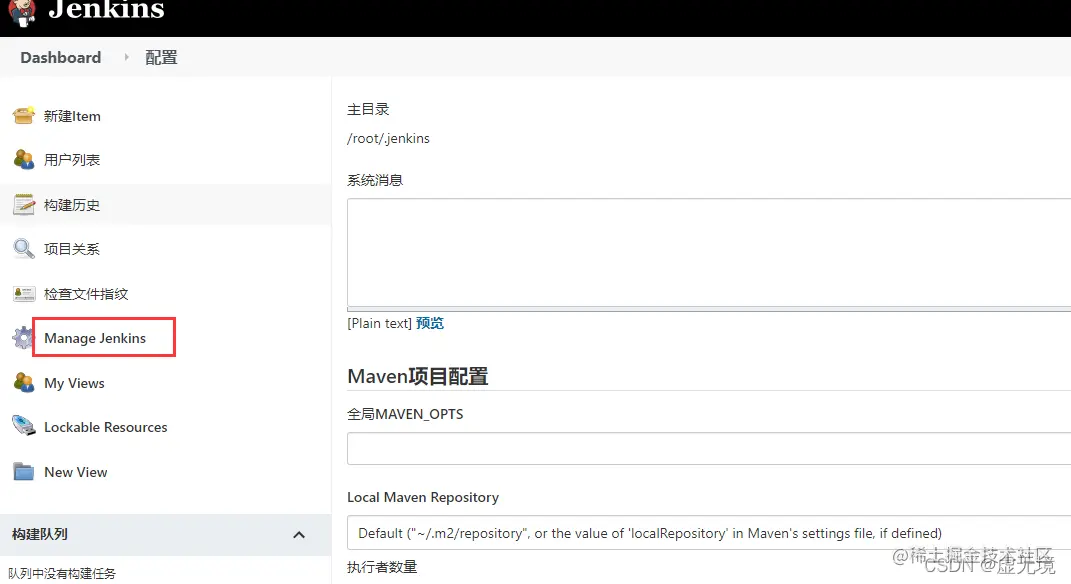Open Manage Jenkins link

(x=95, y=338)
